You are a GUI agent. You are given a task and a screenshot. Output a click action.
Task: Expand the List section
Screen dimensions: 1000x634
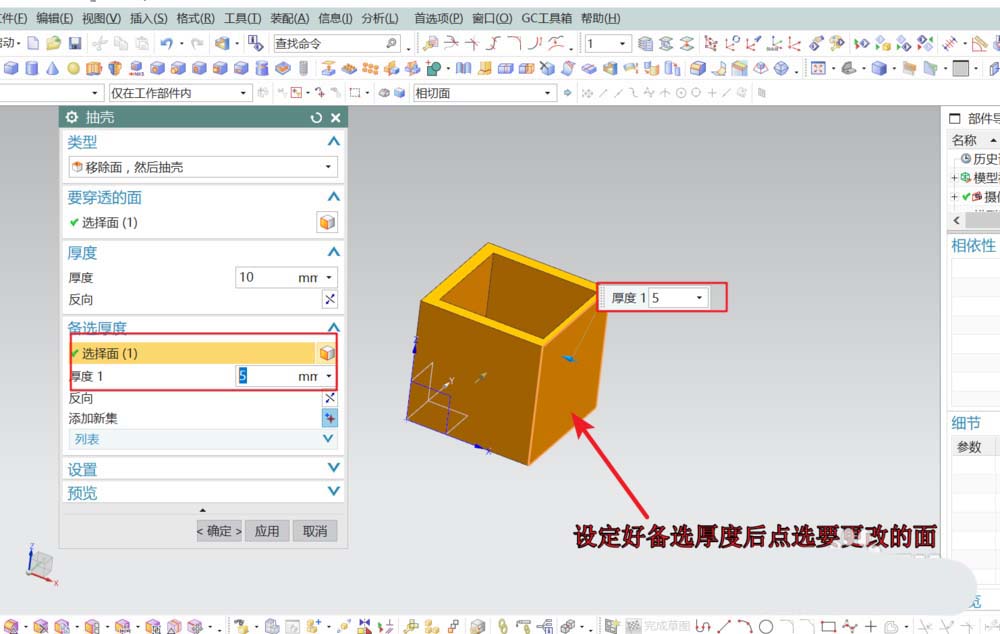(328, 439)
